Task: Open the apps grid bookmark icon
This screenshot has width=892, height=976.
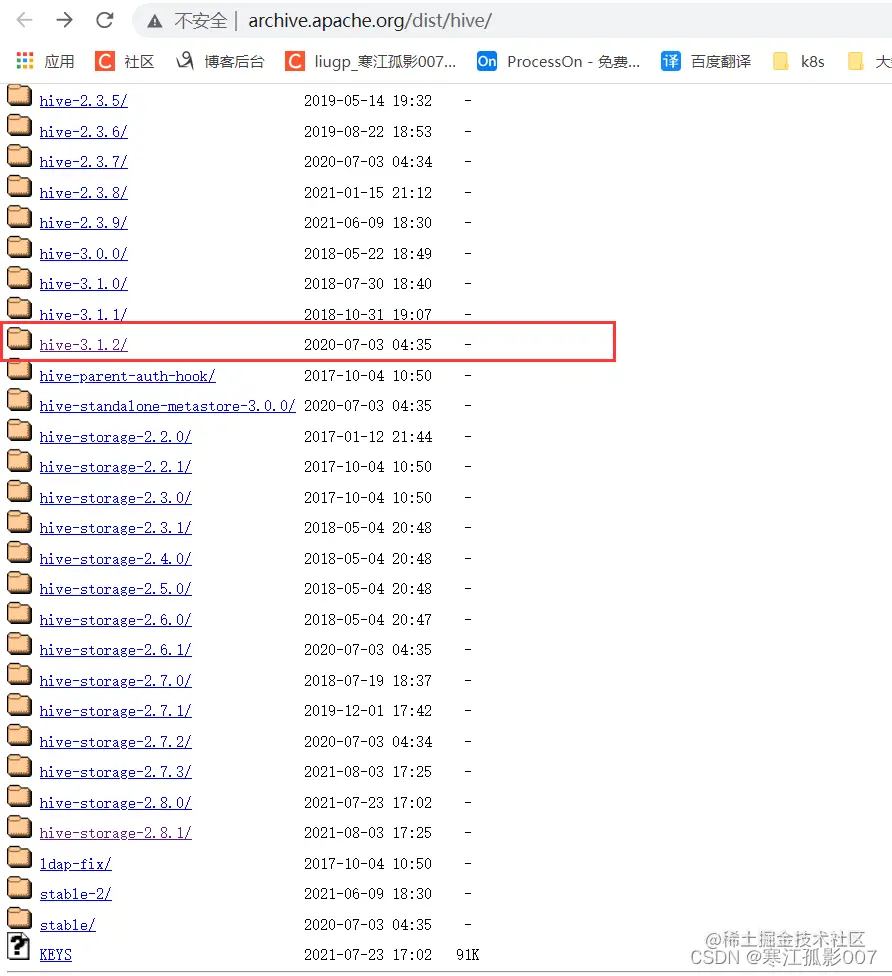Action: coord(25,61)
